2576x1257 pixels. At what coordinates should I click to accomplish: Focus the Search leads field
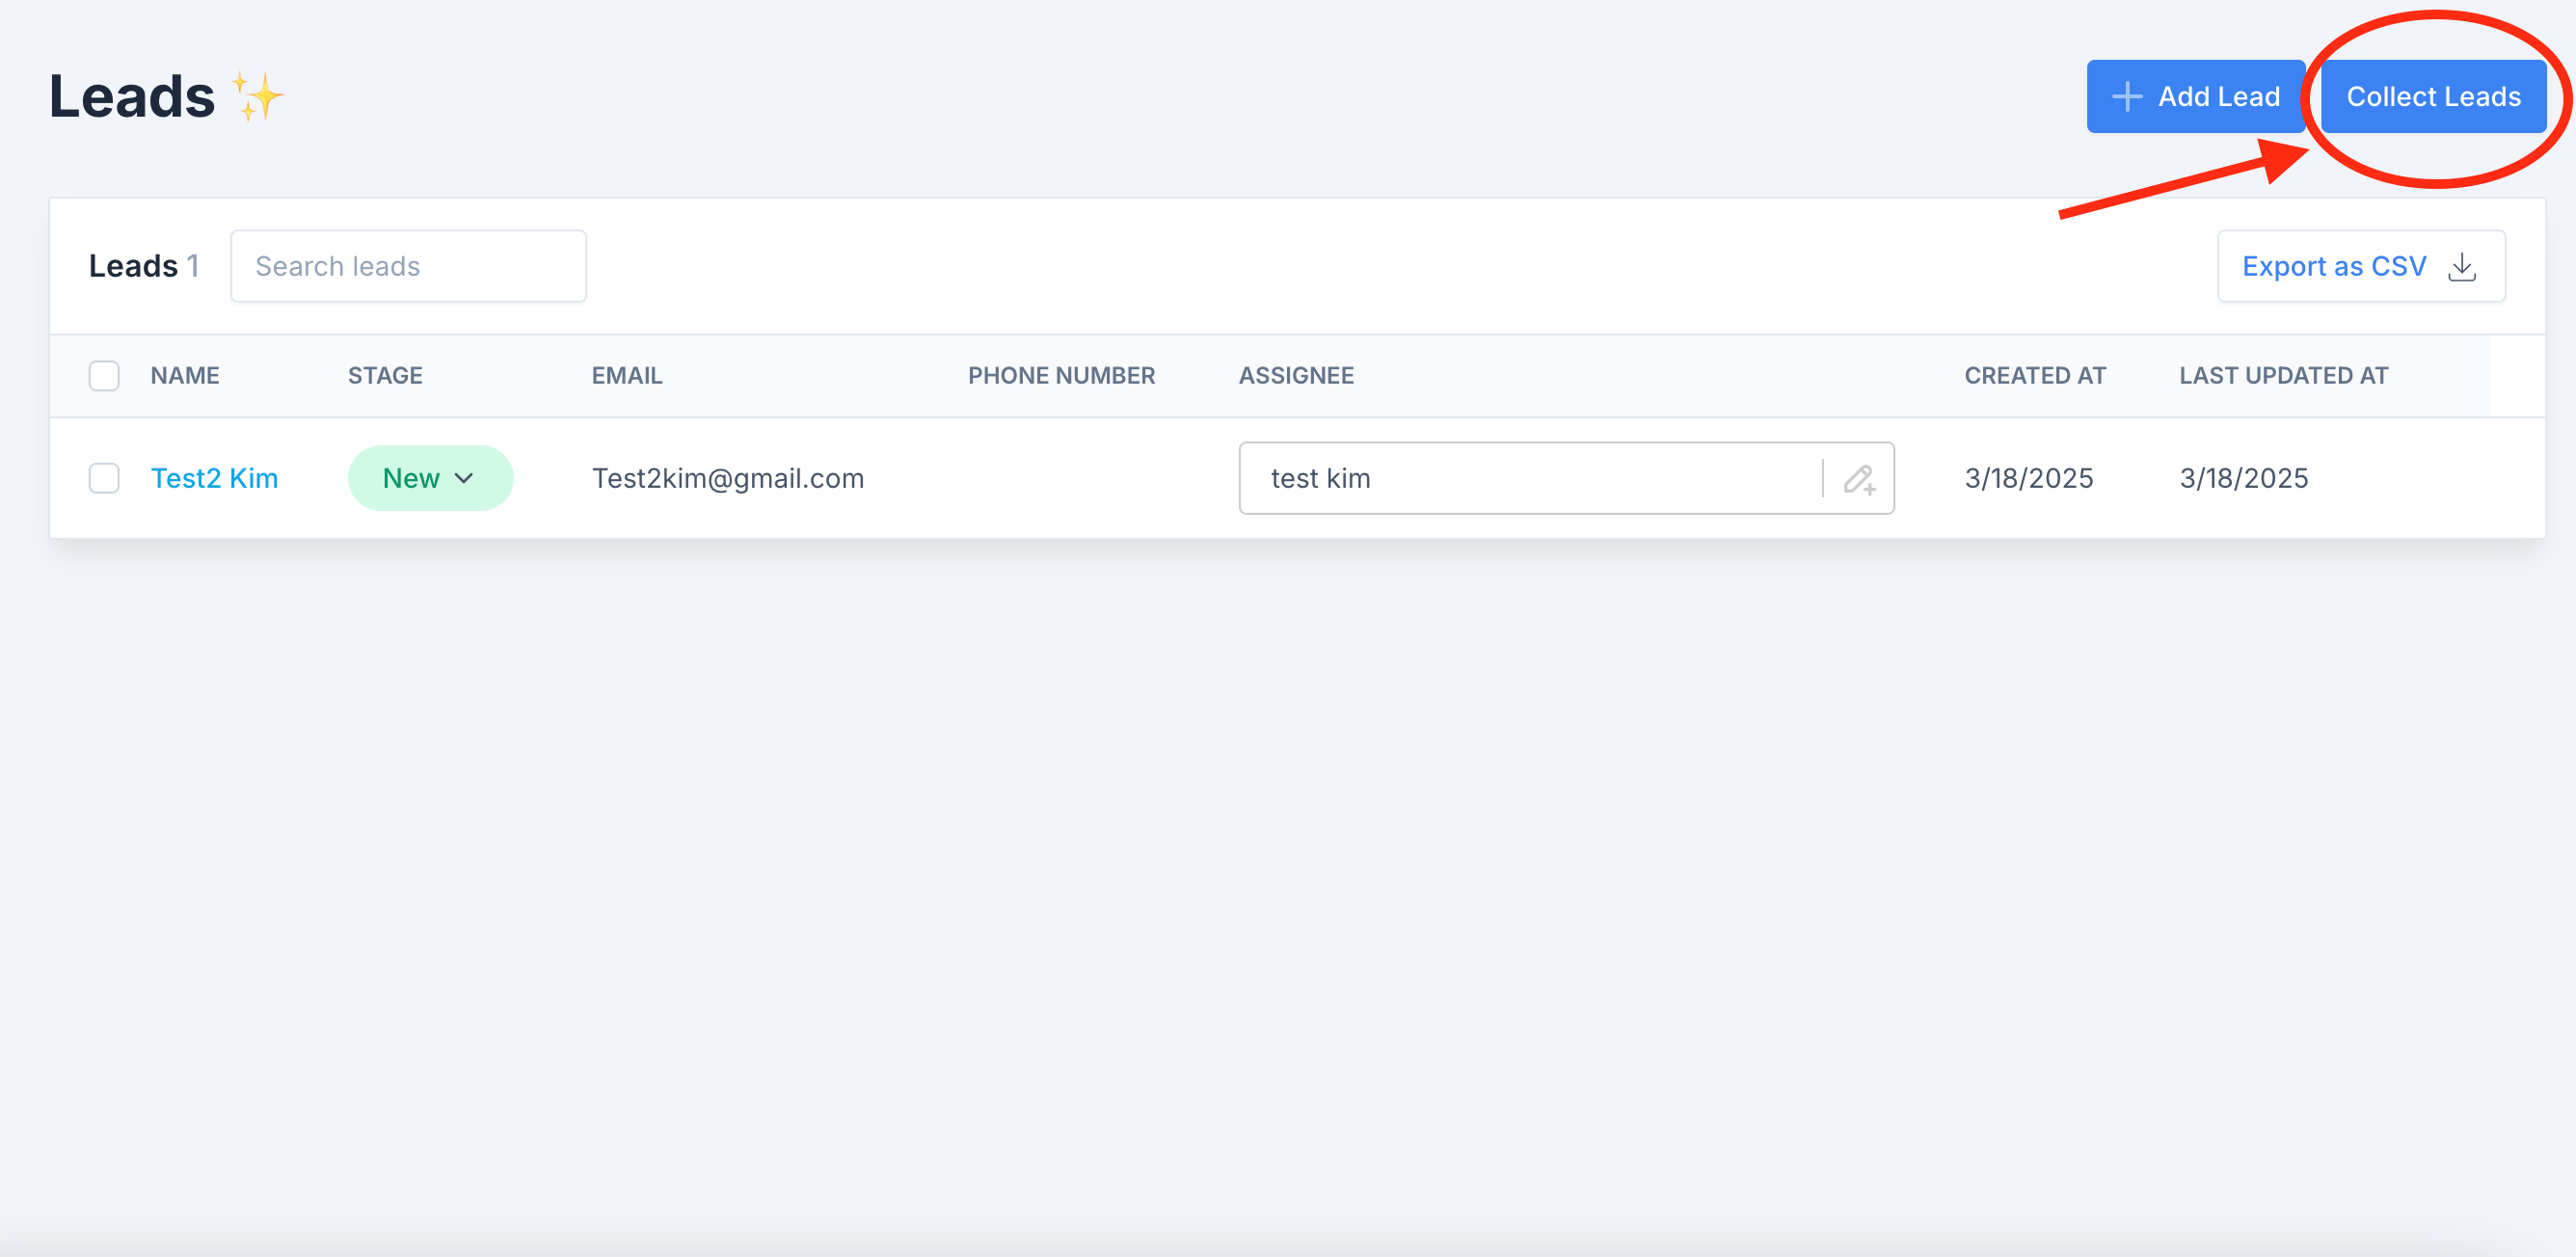pos(408,266)
